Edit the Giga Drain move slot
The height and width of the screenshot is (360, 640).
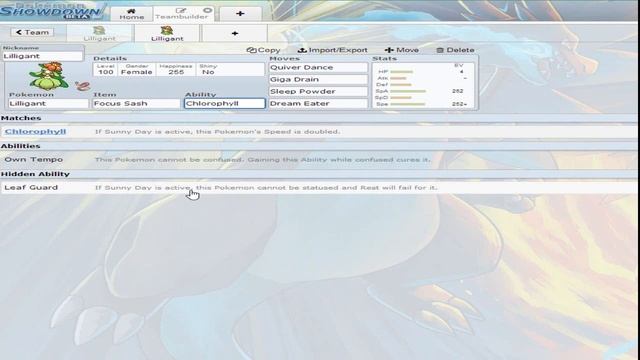(x=318, y=80)
